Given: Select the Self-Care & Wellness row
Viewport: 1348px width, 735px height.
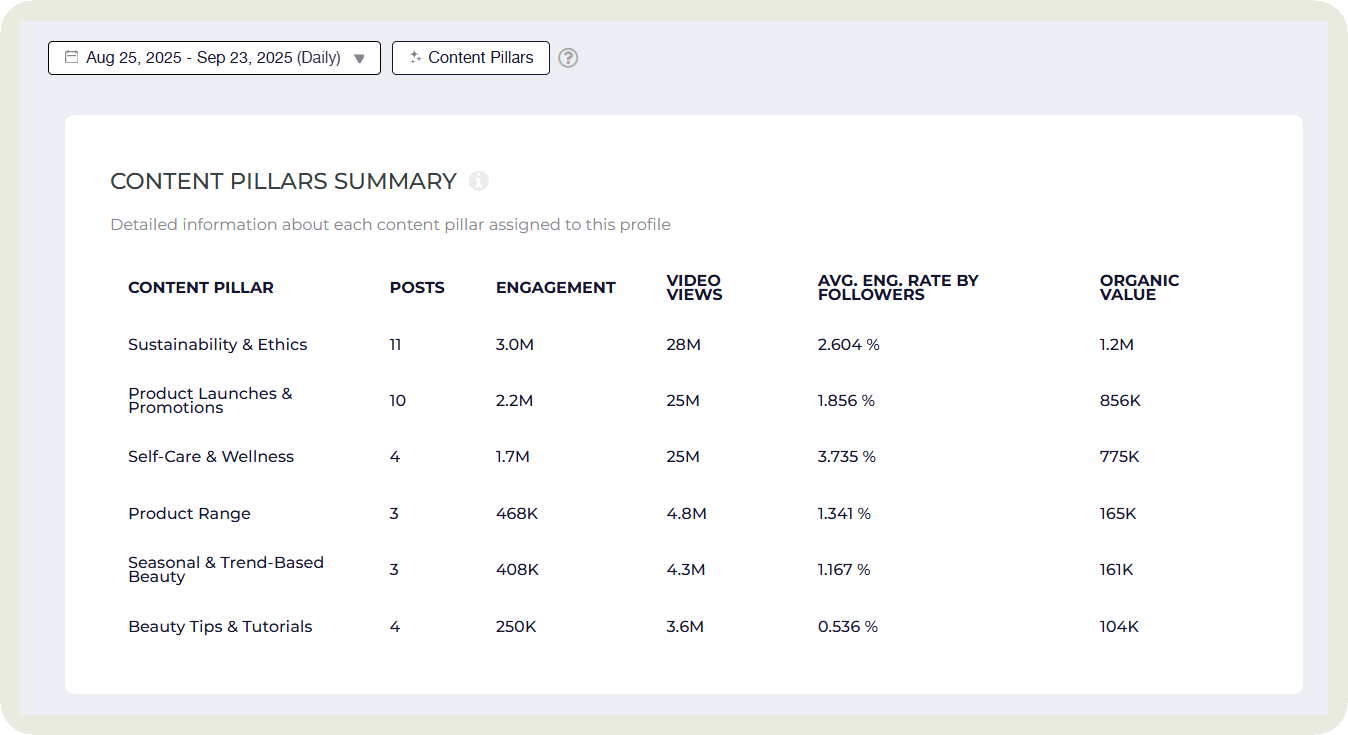Looking at the screenshot, I should coord(211,456).
